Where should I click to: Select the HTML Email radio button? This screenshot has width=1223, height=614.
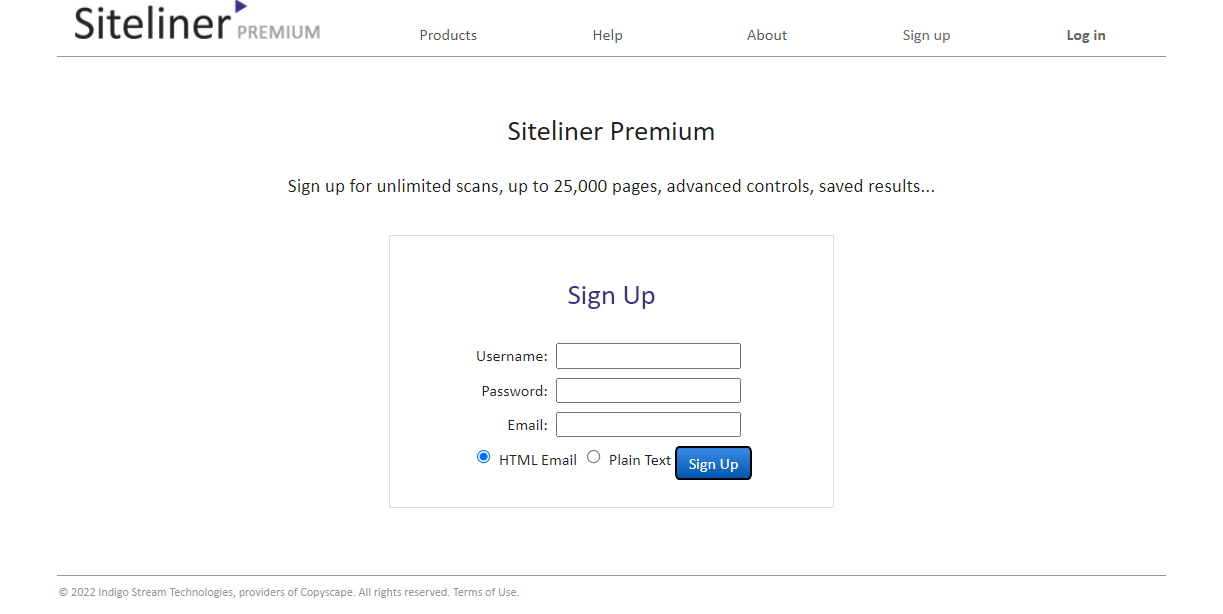[484, 457]
